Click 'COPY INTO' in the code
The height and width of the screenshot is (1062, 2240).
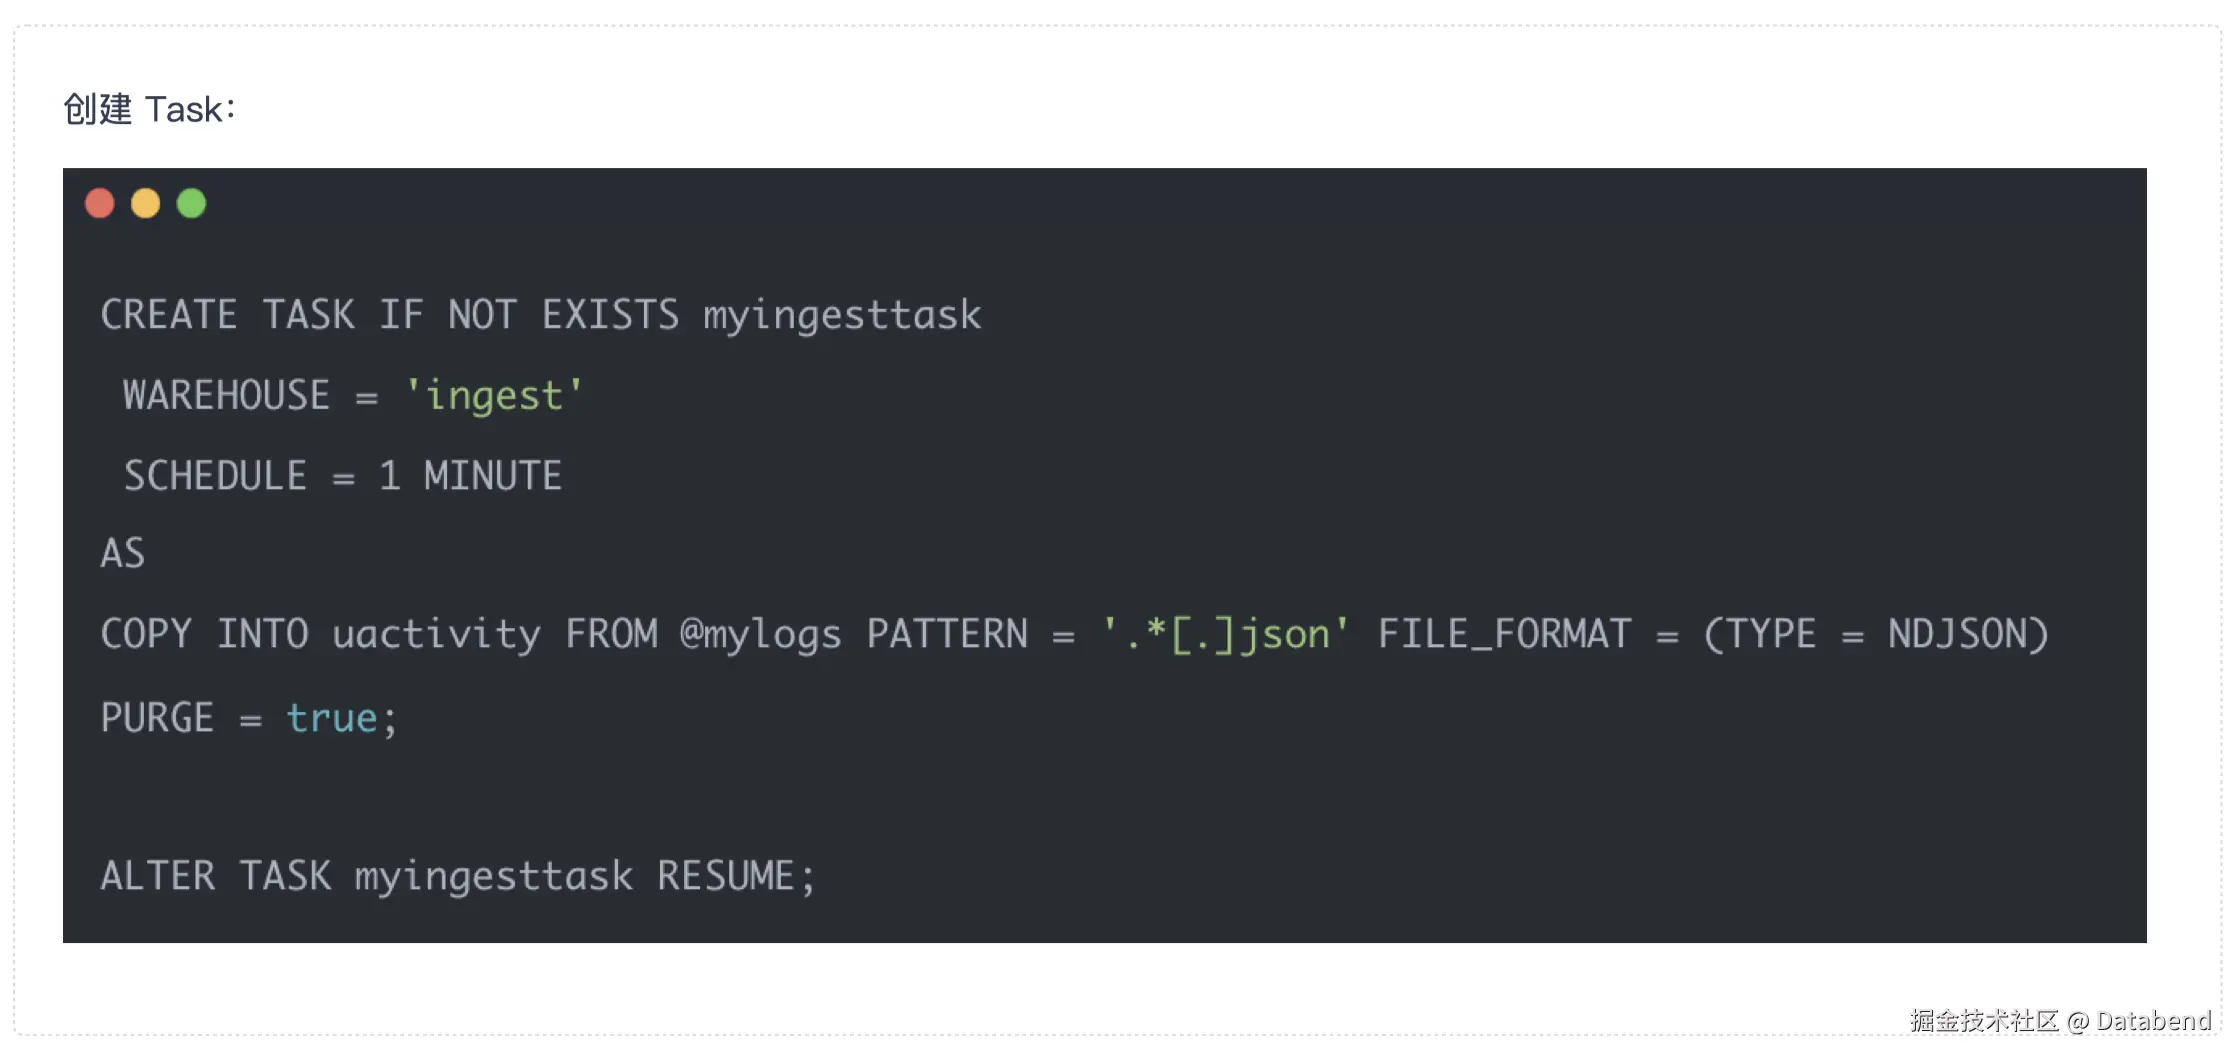click(204, 634)
